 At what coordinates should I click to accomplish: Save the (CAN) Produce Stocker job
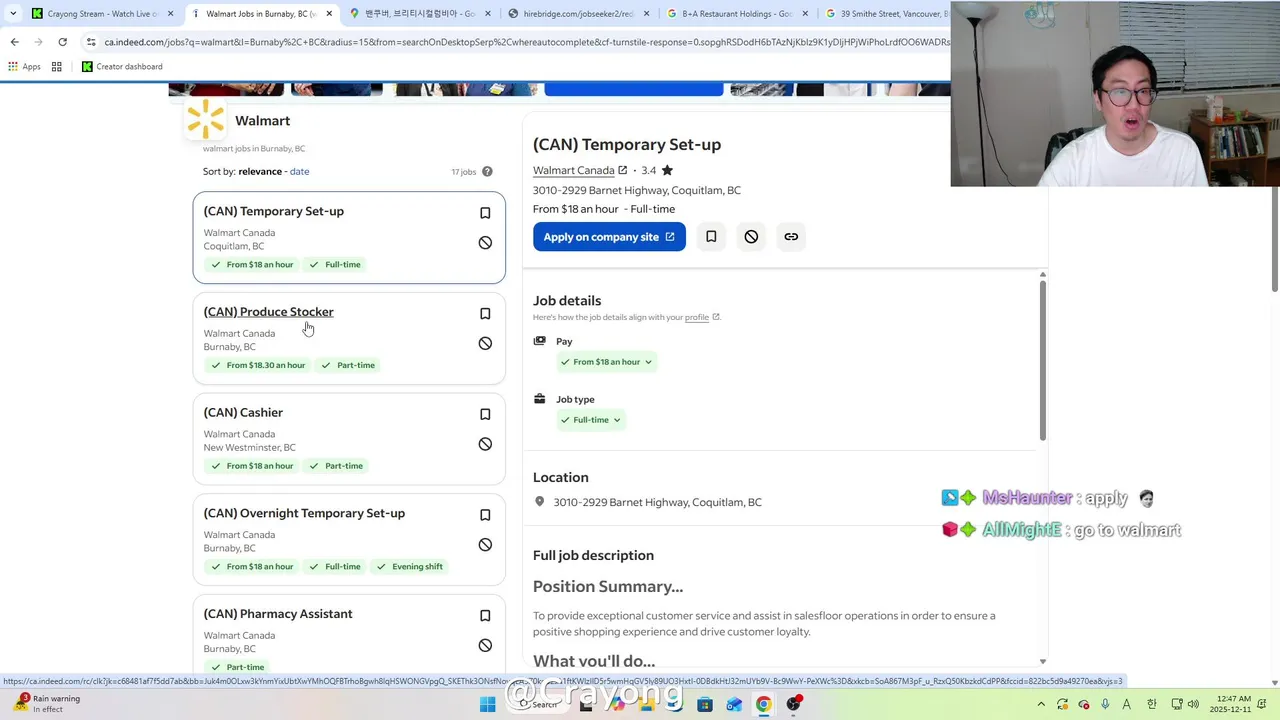click(485, 314)
